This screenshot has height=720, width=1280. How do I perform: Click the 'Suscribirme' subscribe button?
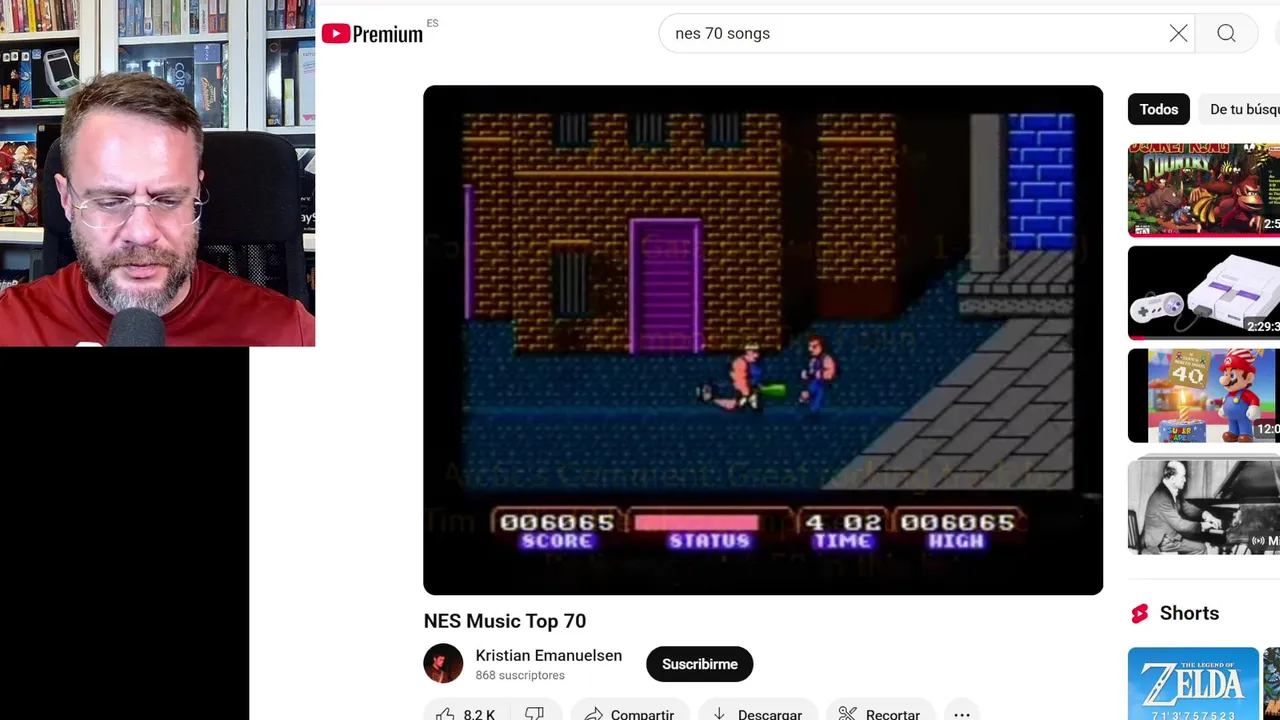tap(700, 664)
